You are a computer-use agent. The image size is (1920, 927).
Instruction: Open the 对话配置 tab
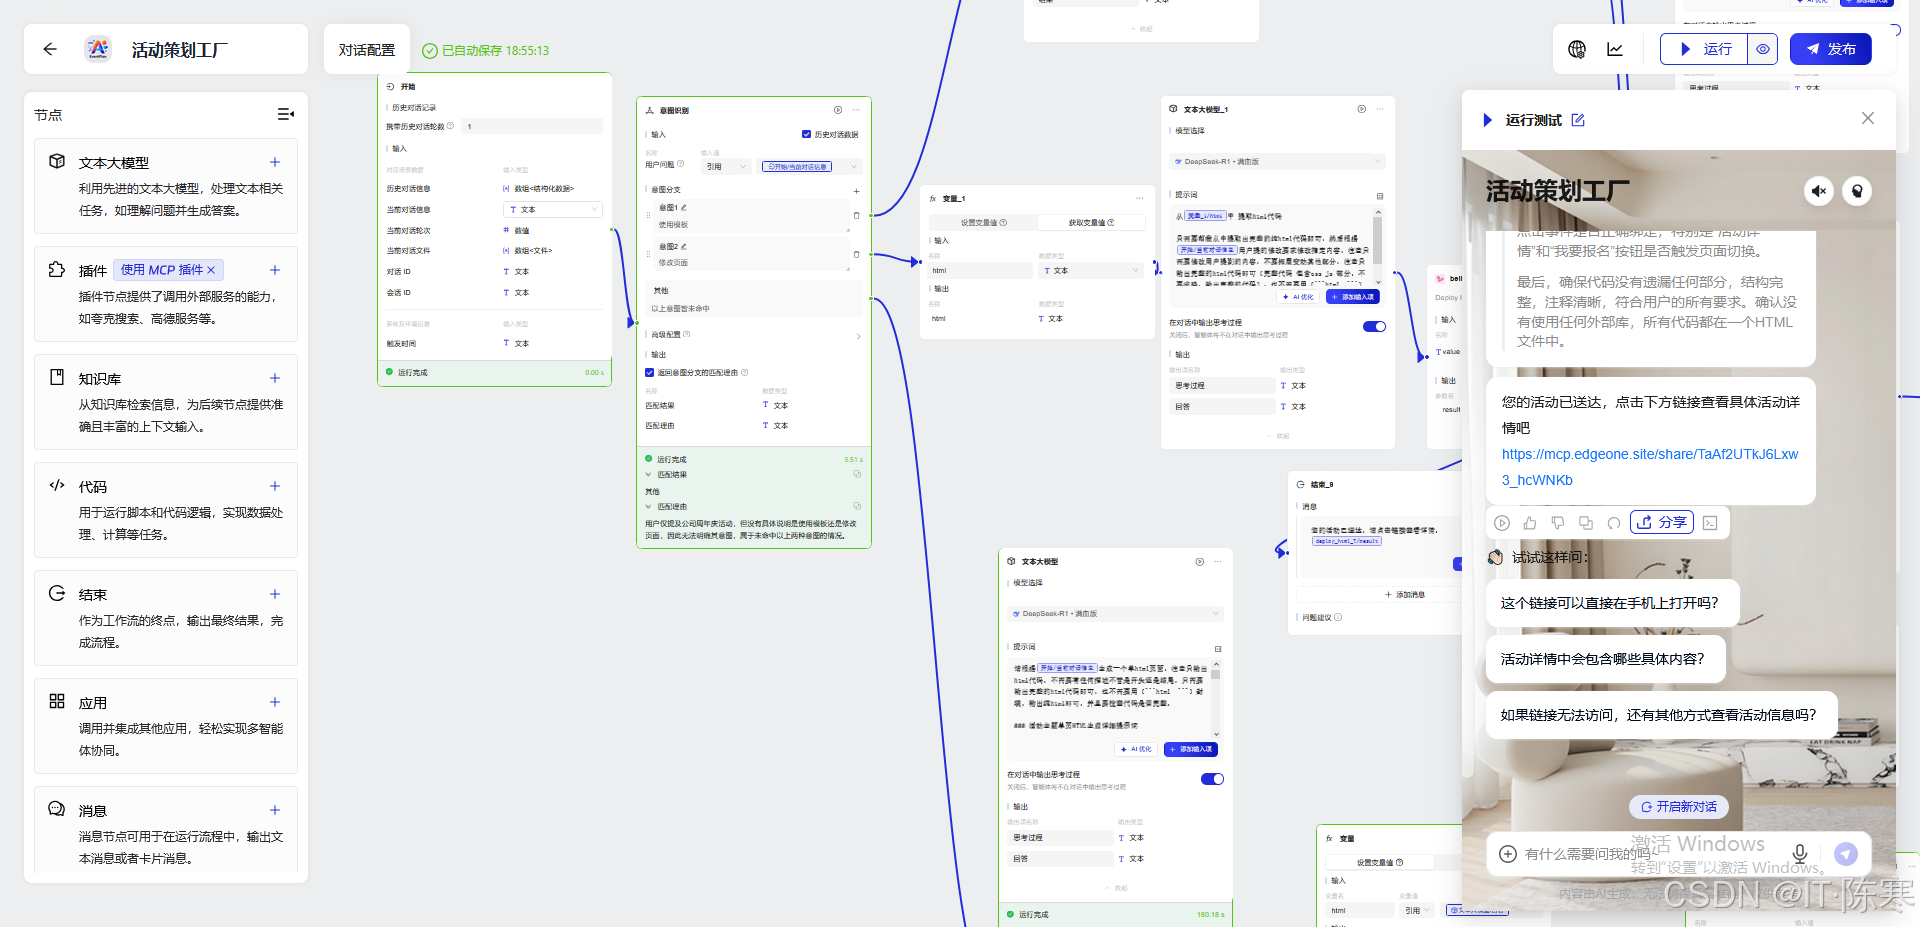pyautogui.click(x=367, y=49)
